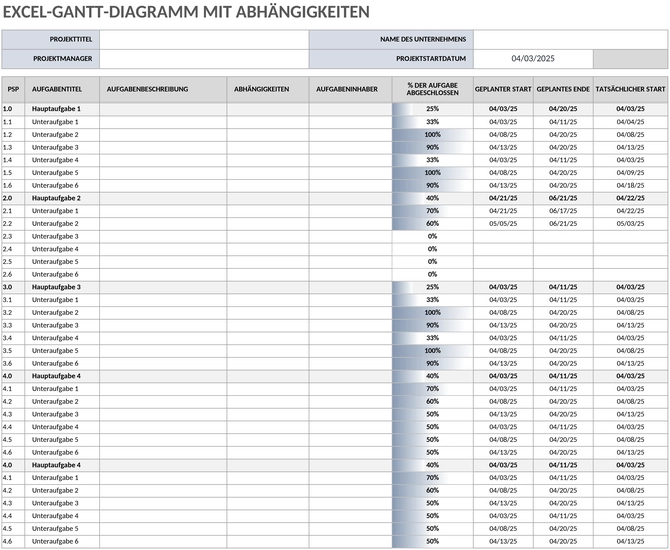This screenshot has width=670, height=550.
Task: Click the actual start date 05/03/25
Action: pyautogui.click(x=631, y=224)
